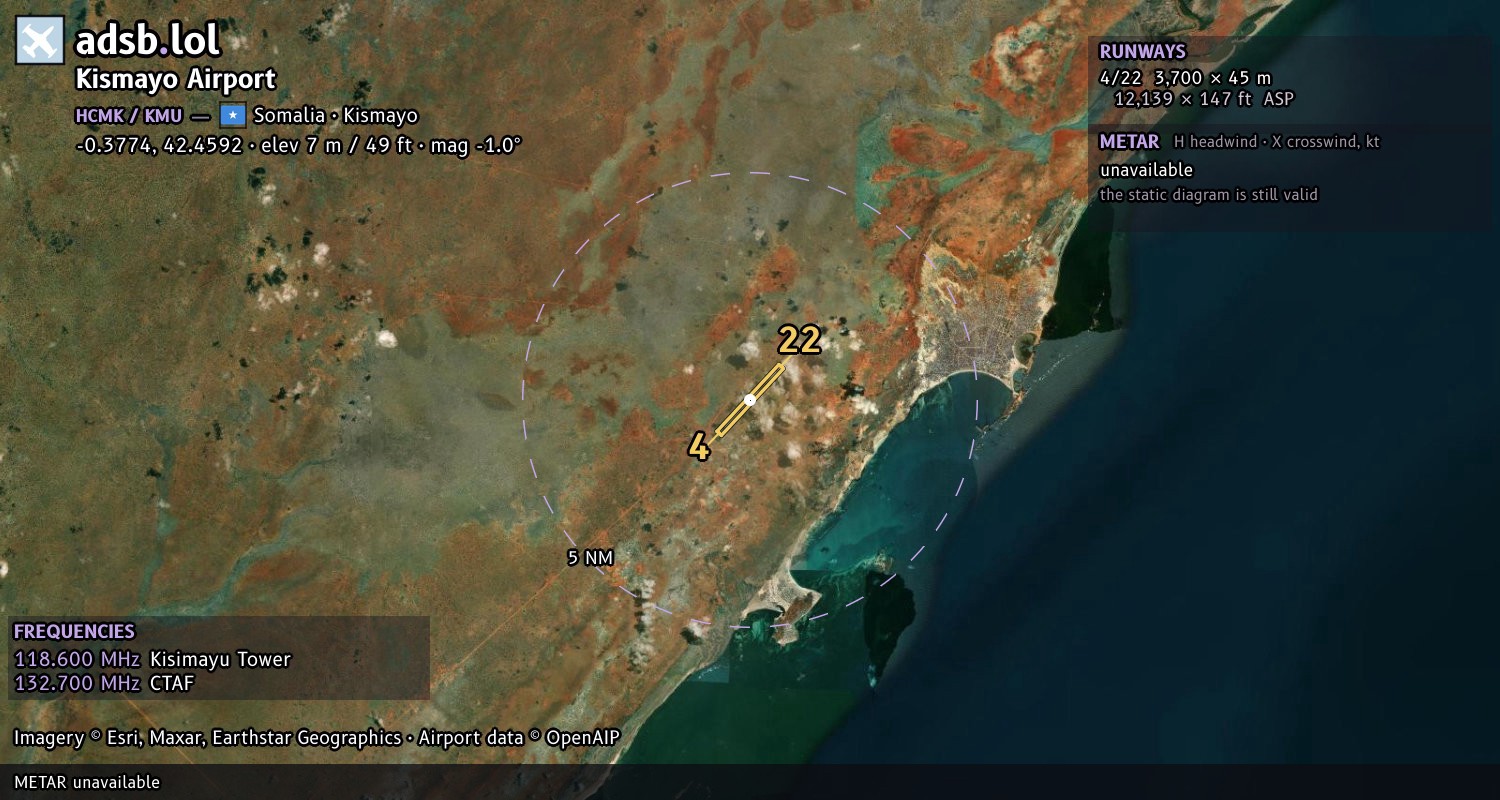Click the runway 4 end label
1500x800 pixels.
699,447
